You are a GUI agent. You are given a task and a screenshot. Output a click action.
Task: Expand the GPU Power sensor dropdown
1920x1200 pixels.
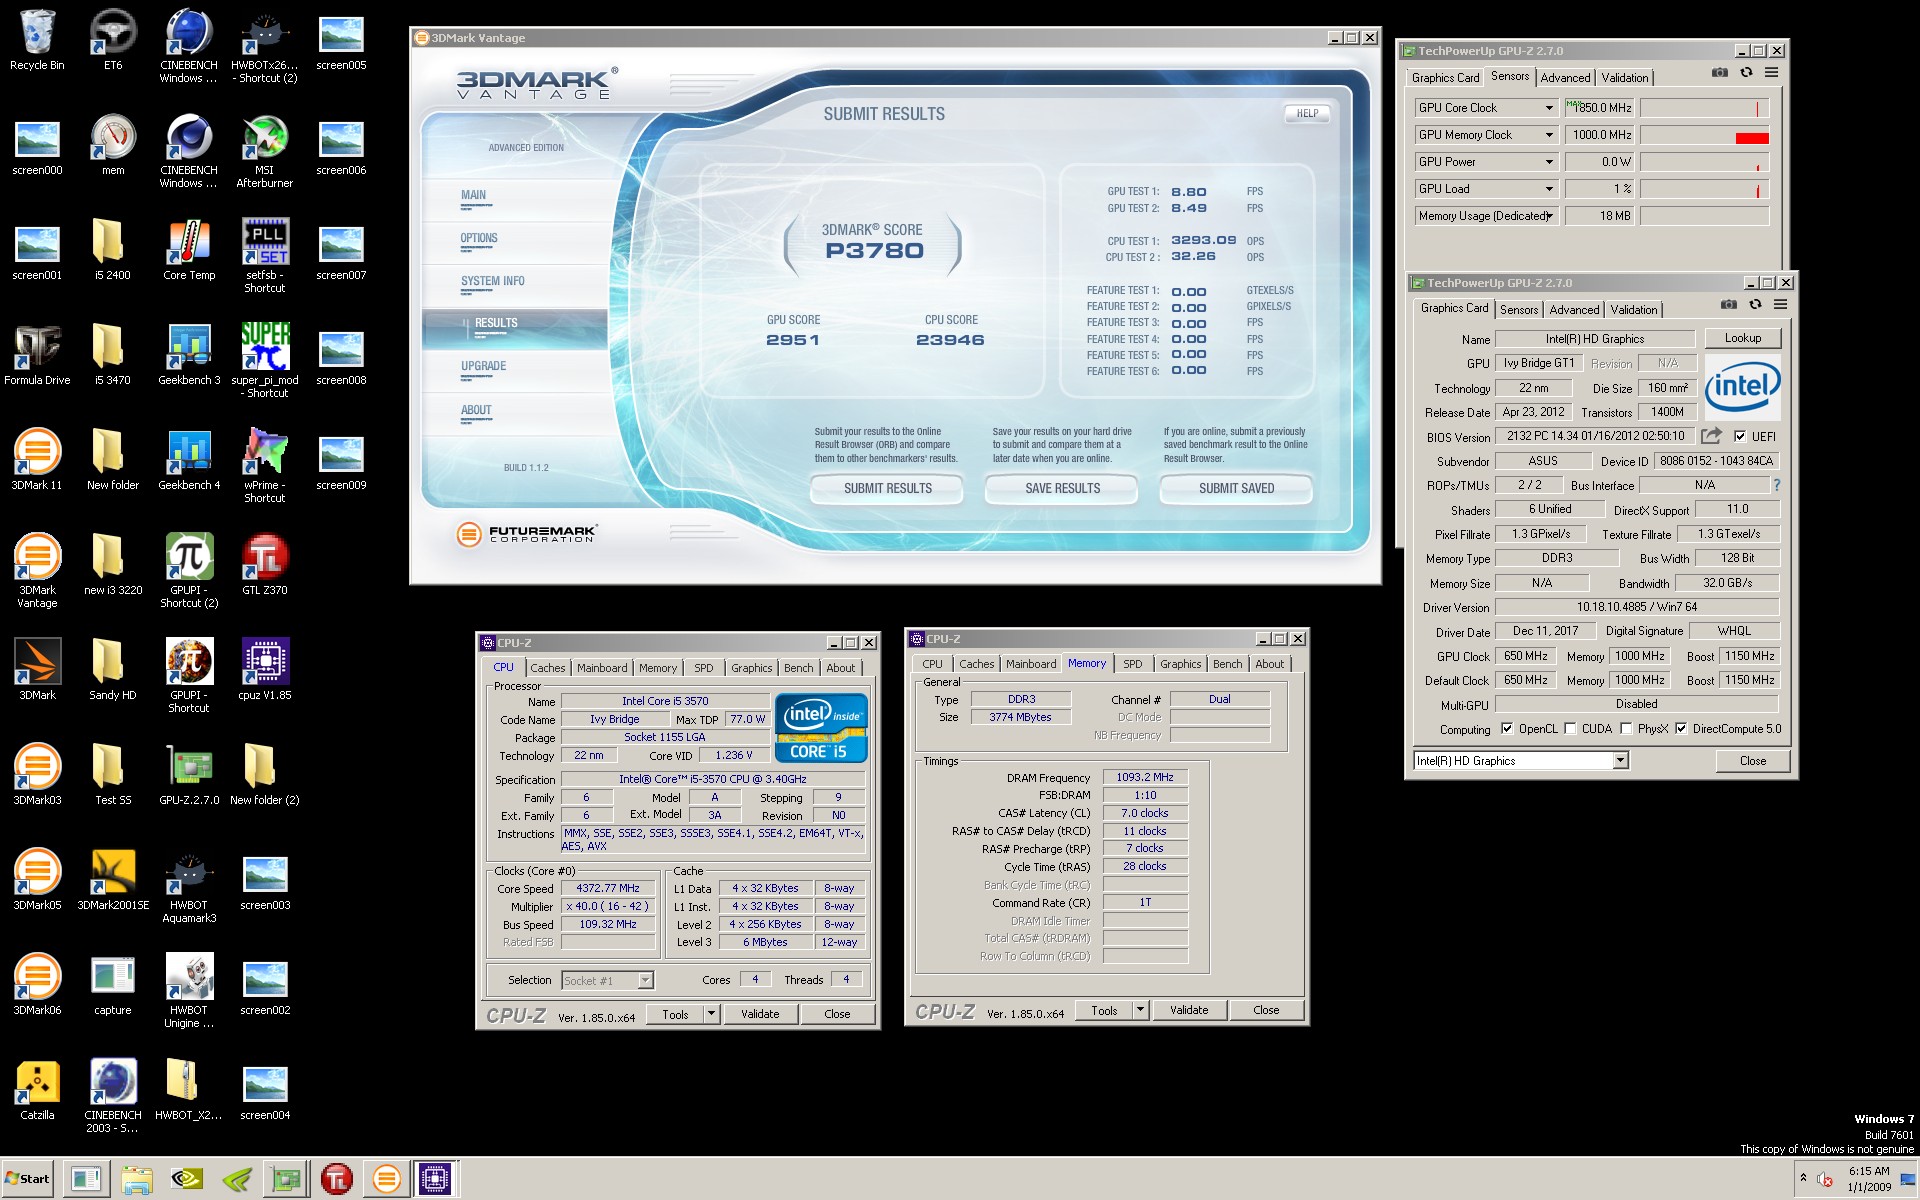click(1549, 162)
